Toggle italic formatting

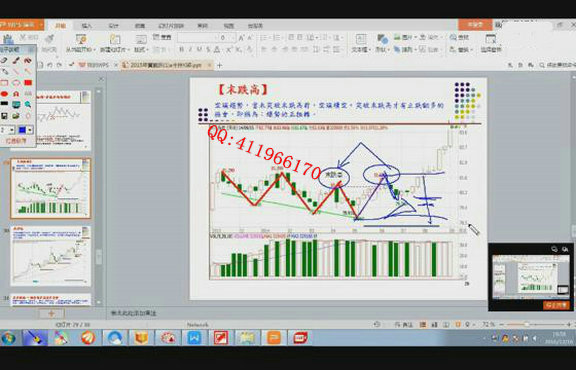pyautogui.click(x=190, y=49)
